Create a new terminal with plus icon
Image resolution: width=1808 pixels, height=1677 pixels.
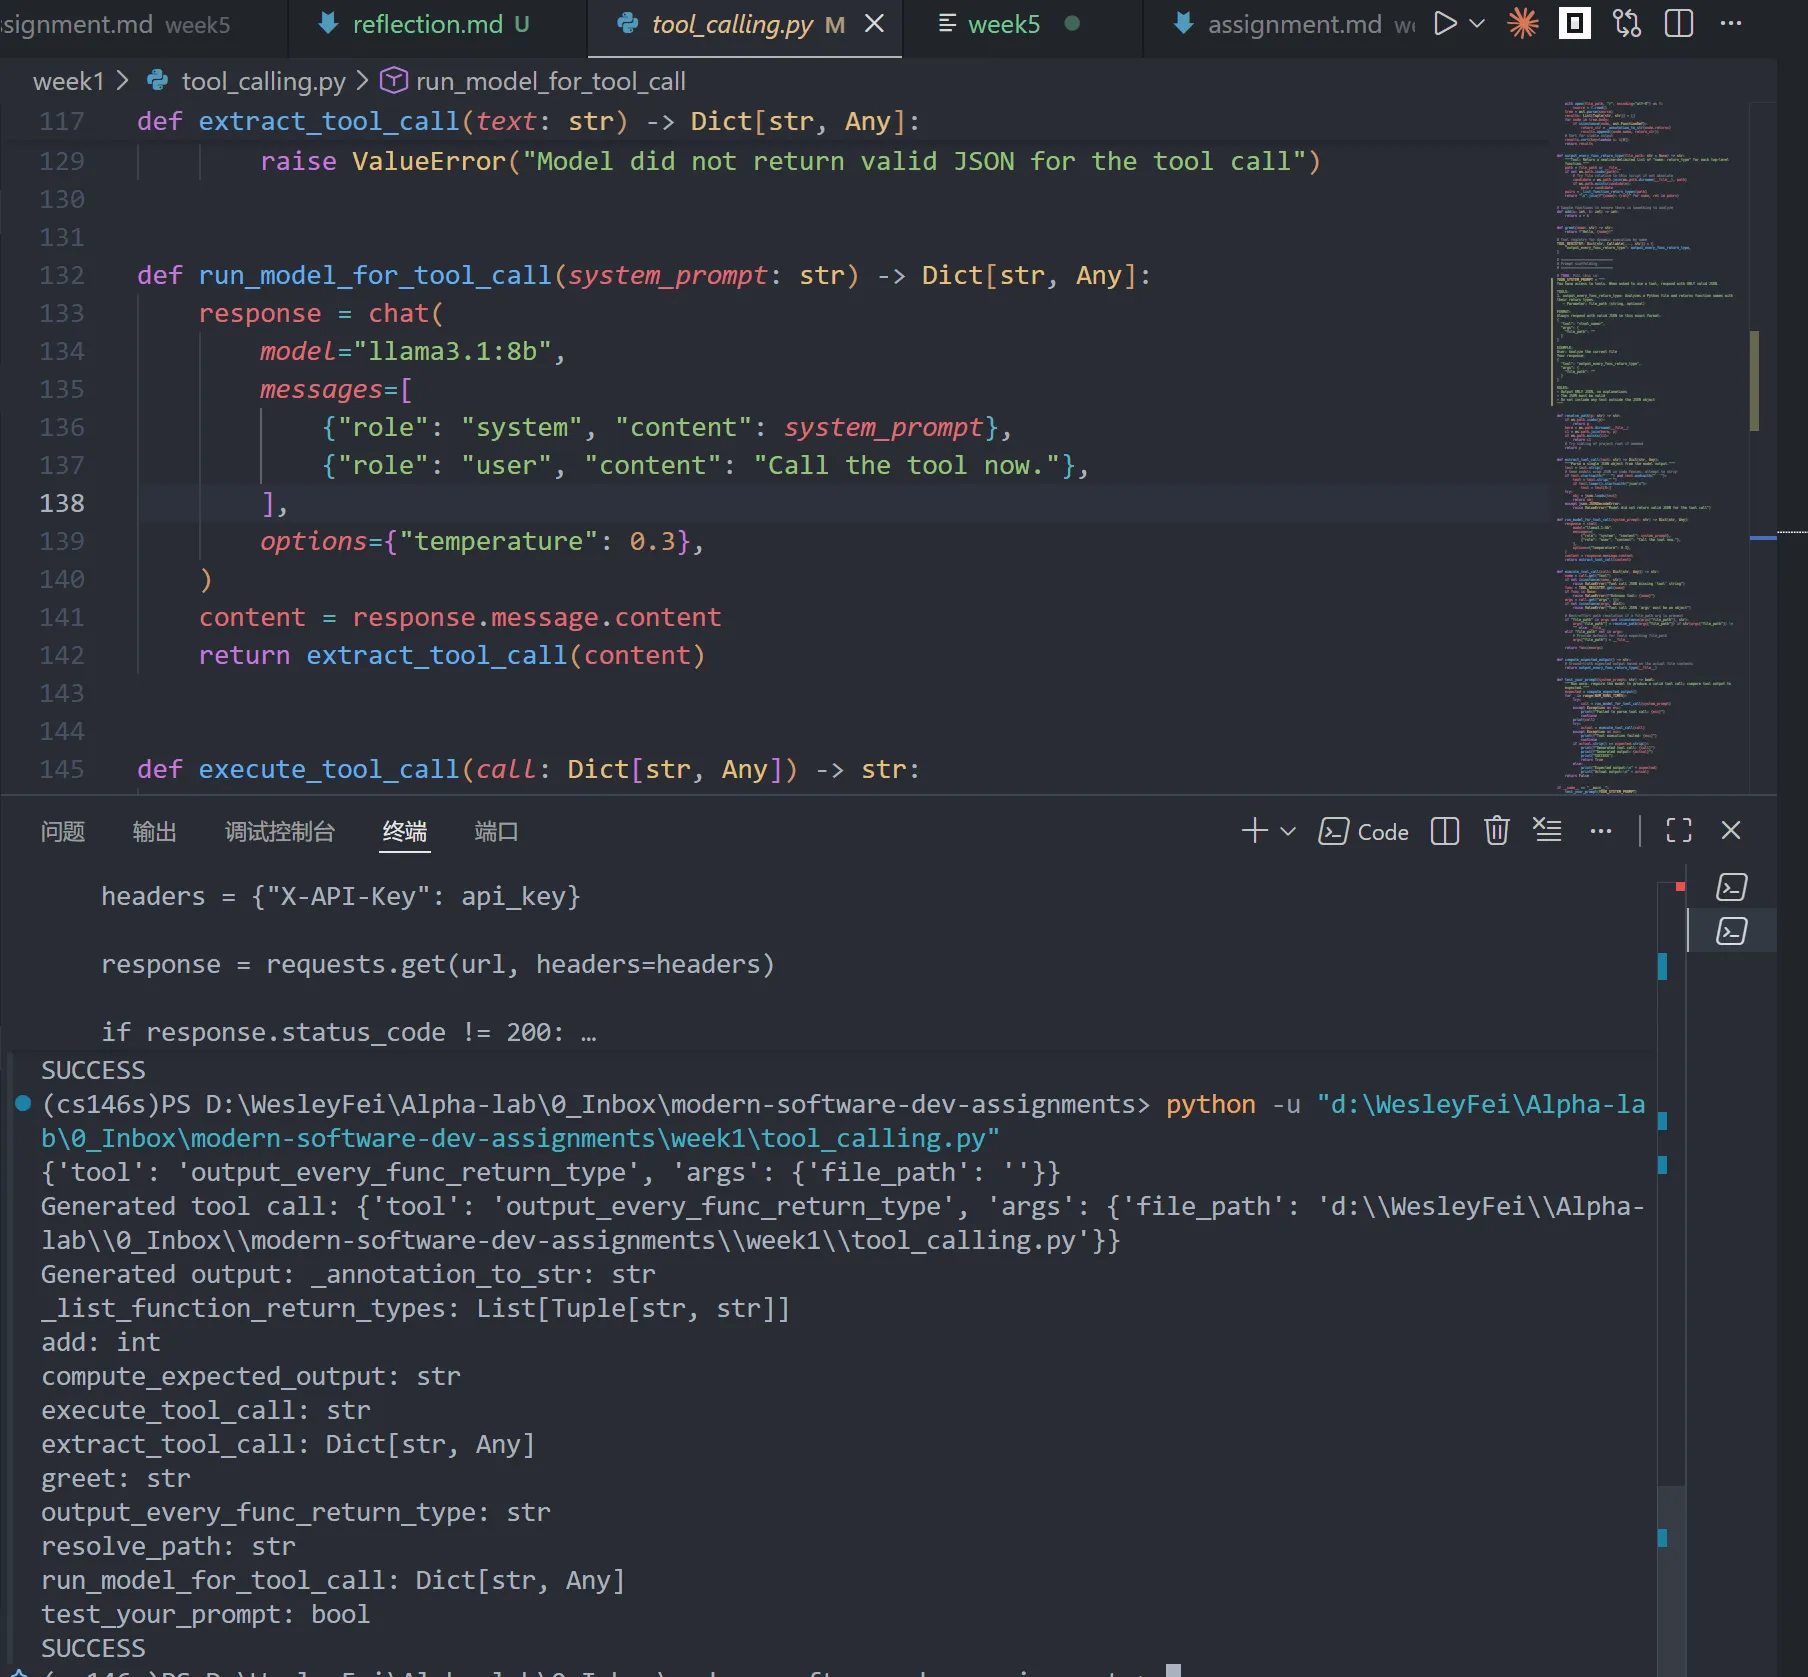(1254, 831)
